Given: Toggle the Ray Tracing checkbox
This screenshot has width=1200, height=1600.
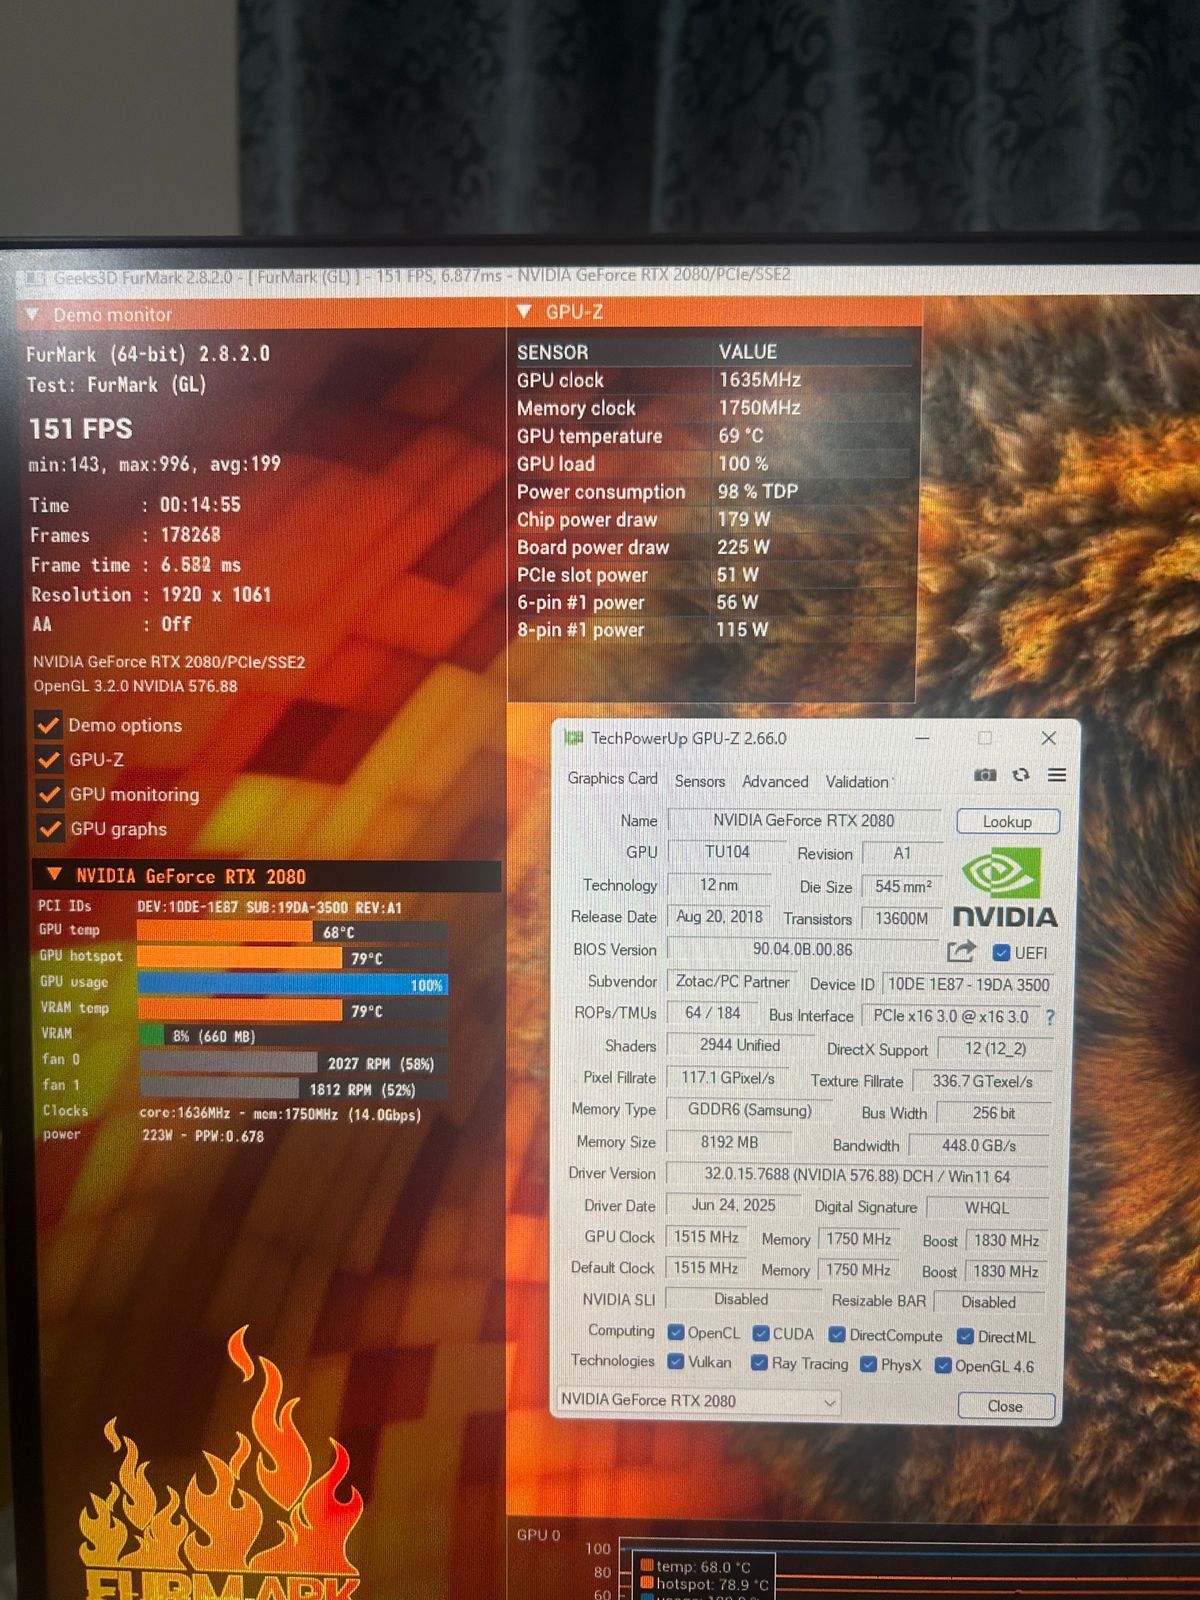Looking at the screenshot, I should (760, 1363).
